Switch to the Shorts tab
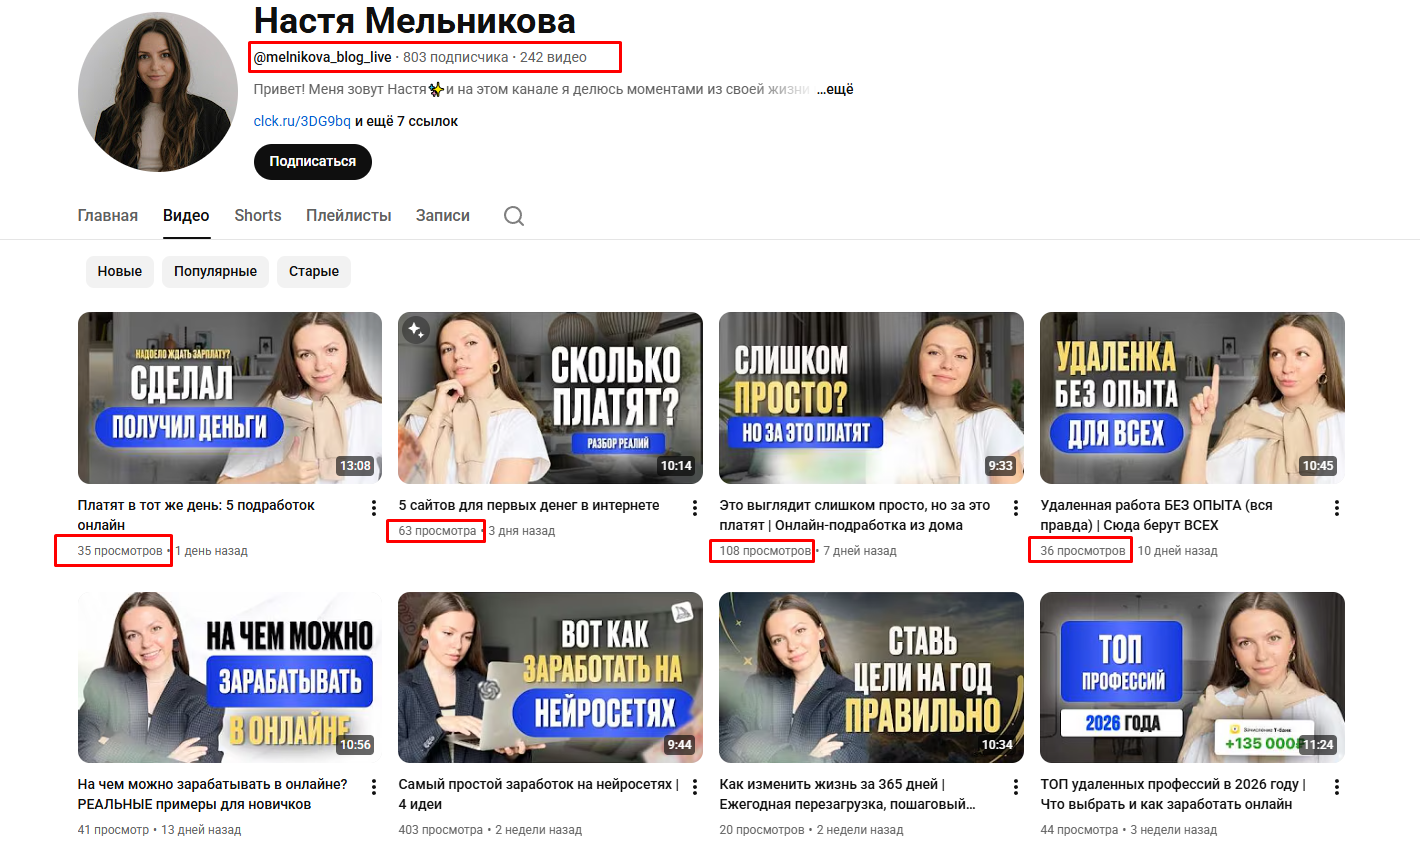Image resolution: width=1420 pixels, height=864 pixels. pyautogui.click(x=258, y=215)
